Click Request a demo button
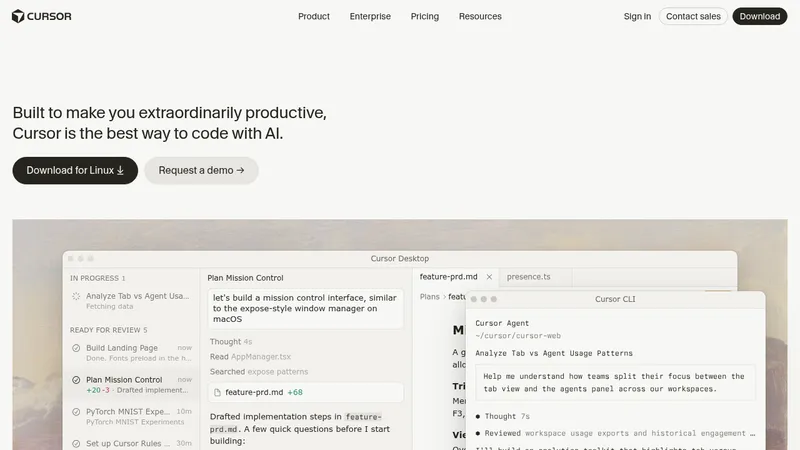The image size is (800, 450). click(x=202, y=170)
